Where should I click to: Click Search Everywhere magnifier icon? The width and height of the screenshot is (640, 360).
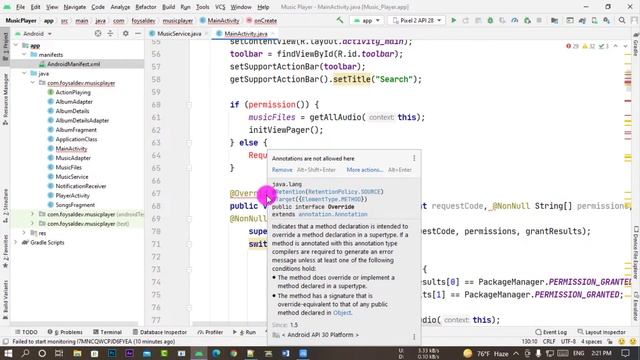[622, 20]
